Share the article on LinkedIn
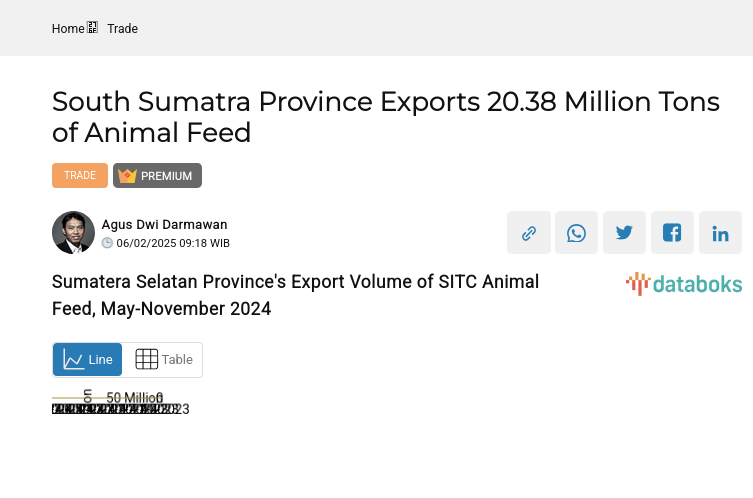 click(721, 233)
